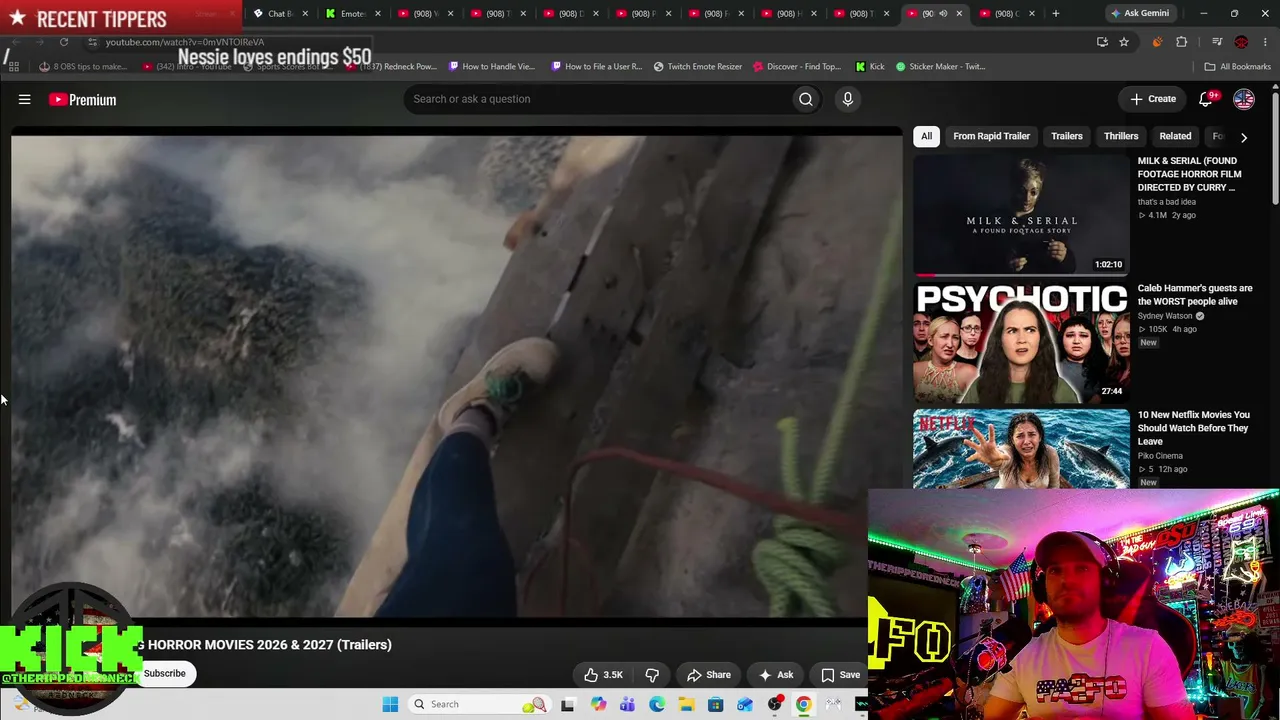Open Microsoft Teams from taskbar

(627, 704)
